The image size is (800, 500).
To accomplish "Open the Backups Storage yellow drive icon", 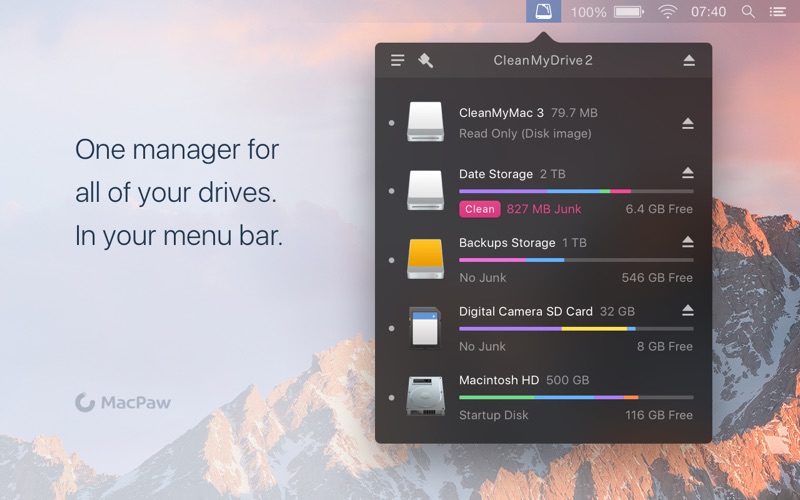I will [x=425, y=260].
